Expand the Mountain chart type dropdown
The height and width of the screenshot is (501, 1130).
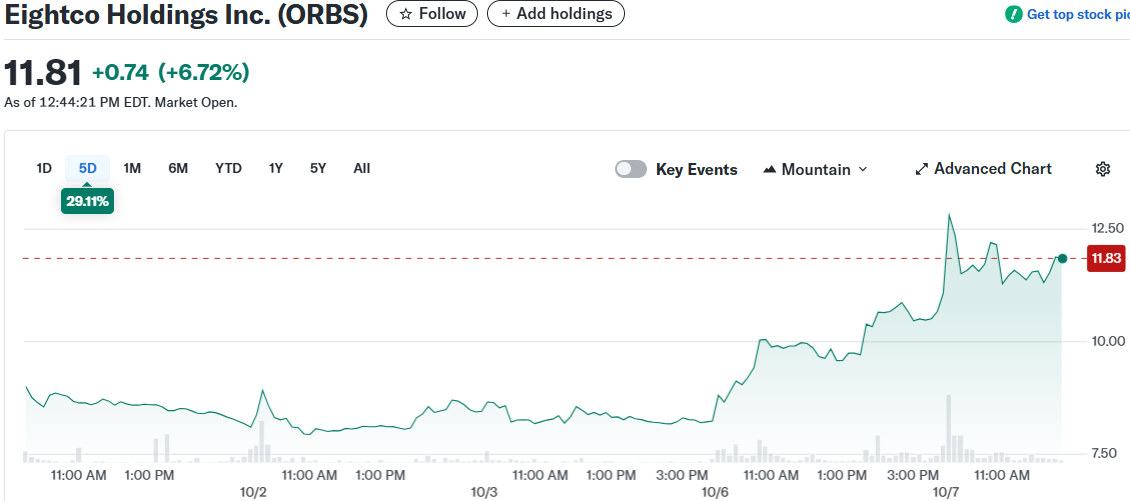tap(862, 169)
